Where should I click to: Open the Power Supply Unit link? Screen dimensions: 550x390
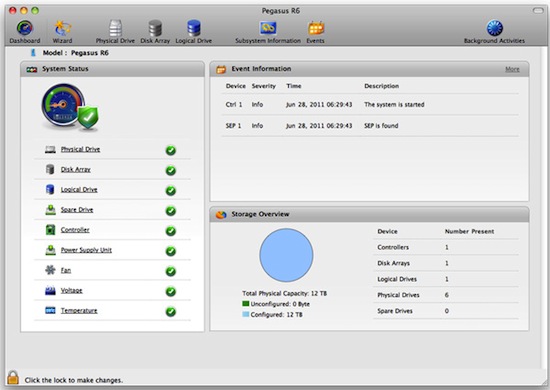[86, 250]
